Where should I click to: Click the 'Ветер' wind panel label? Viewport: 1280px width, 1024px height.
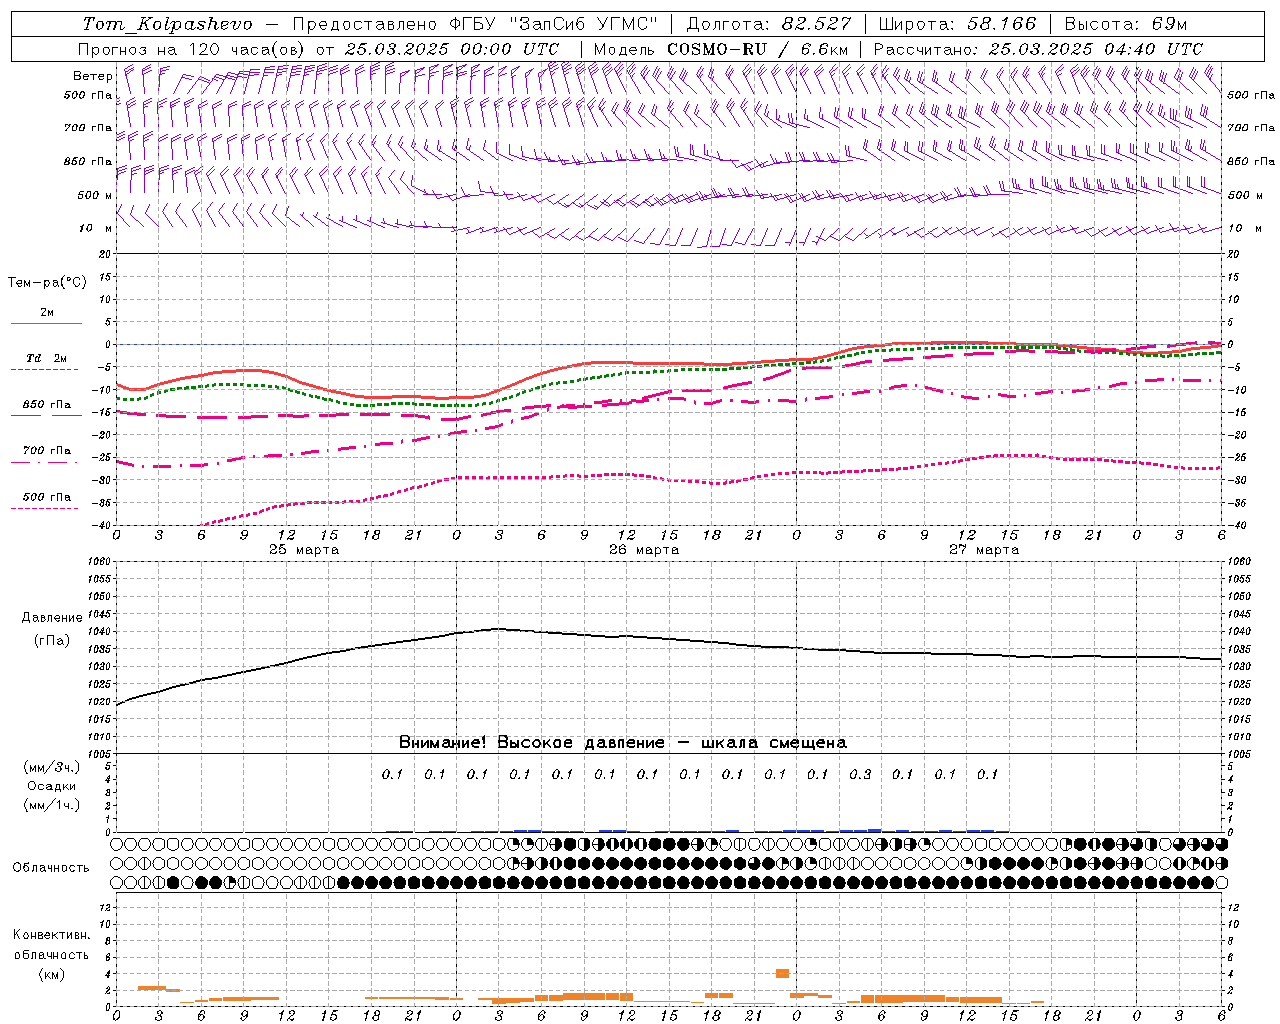[93, 76]
